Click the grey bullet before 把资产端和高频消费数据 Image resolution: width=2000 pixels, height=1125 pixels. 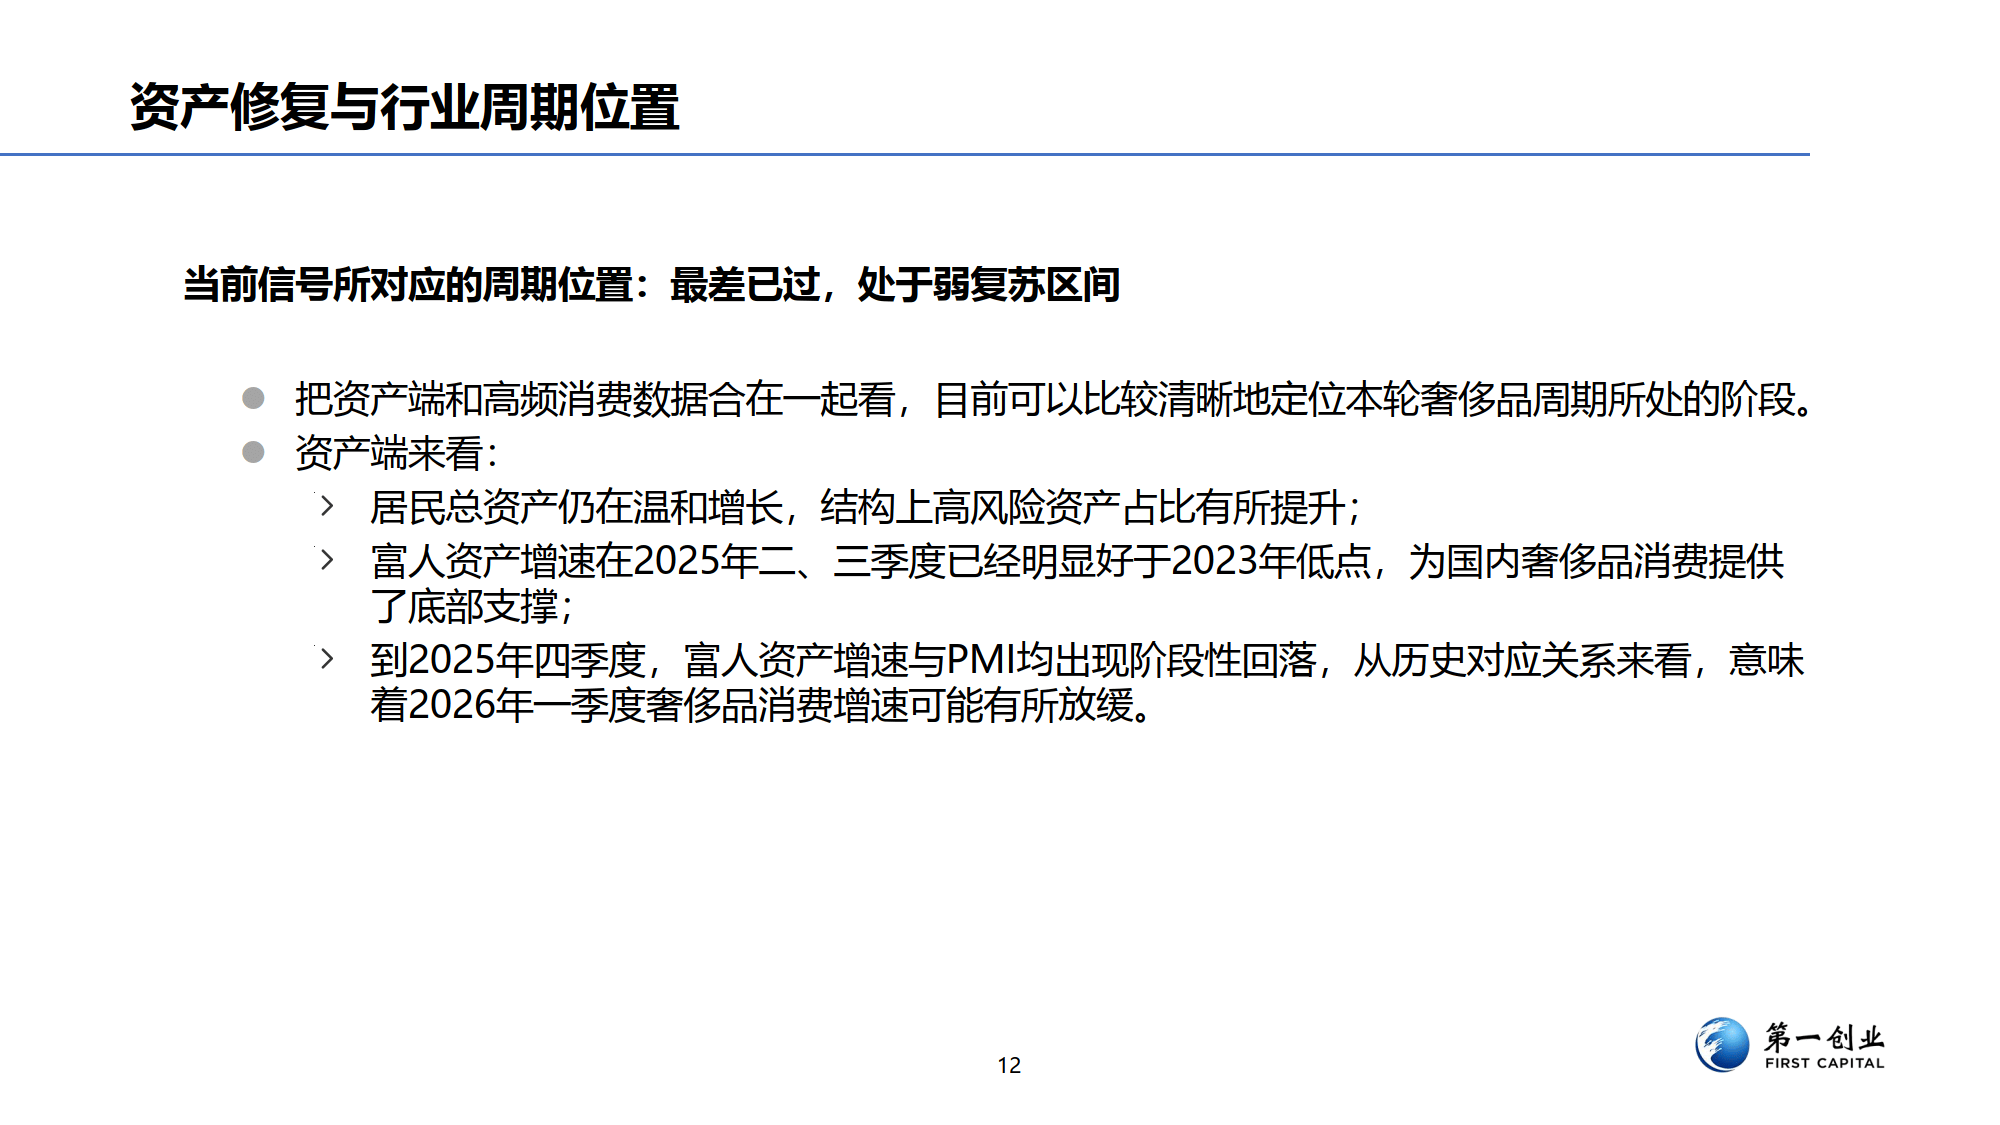pyautogui.click(x=253, y=399)
